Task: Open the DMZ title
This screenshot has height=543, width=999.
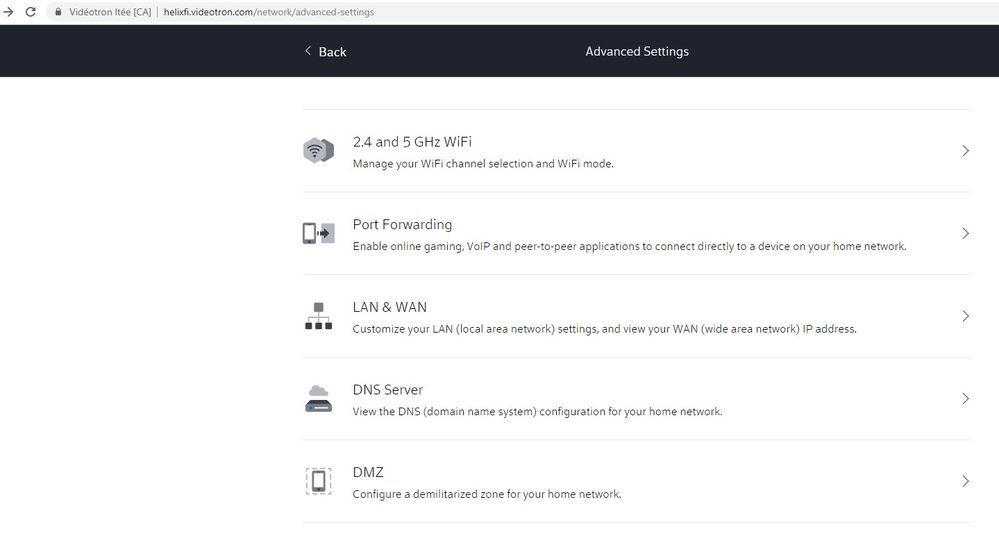Action: pyautogui.click(x=368, y=472)
